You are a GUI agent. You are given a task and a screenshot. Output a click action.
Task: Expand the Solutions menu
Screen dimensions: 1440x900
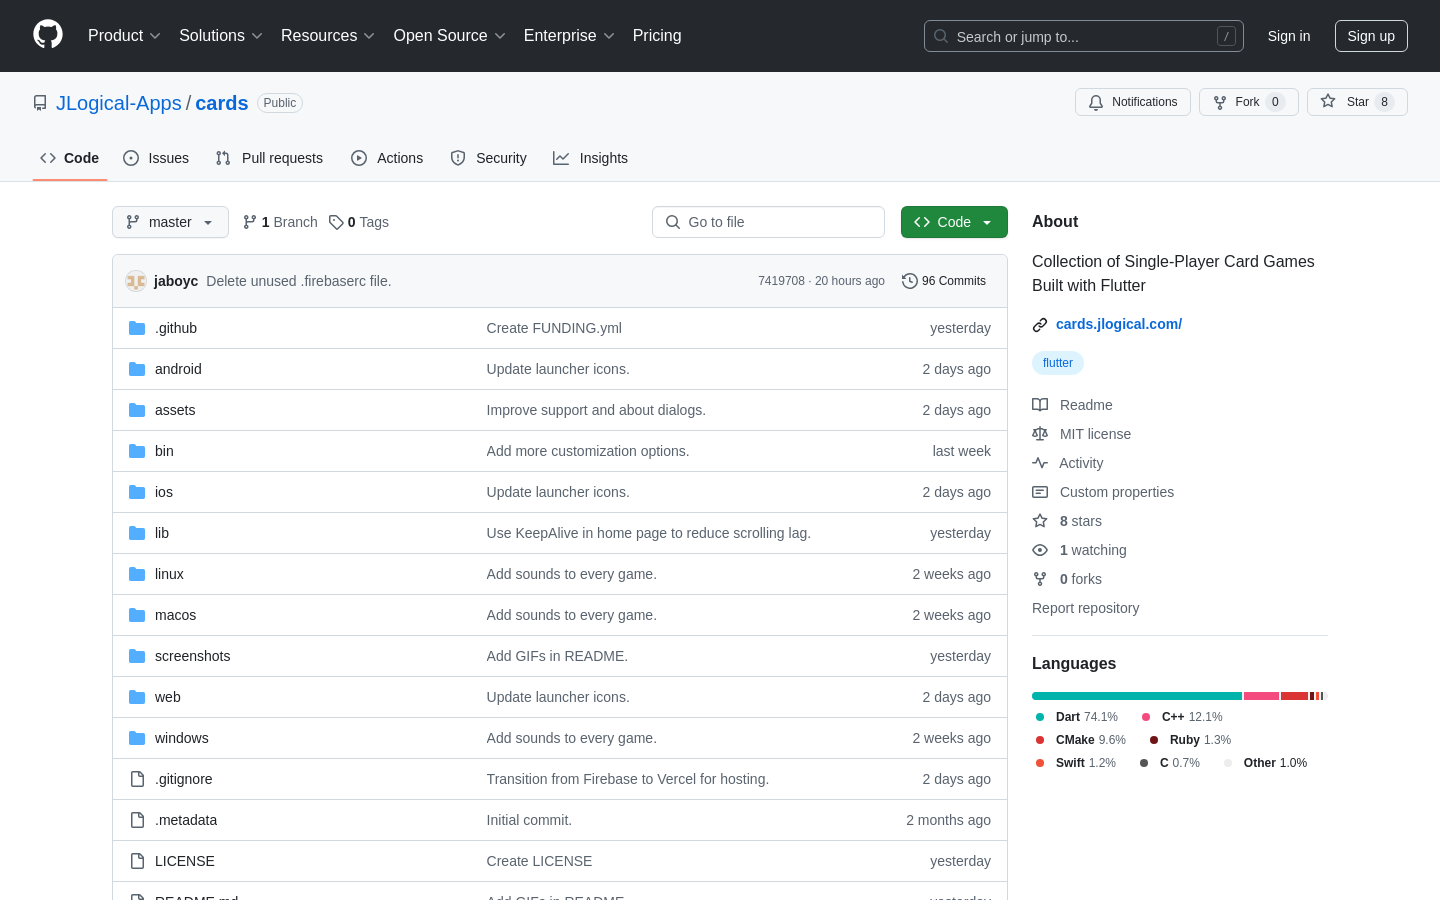[221, 36]
